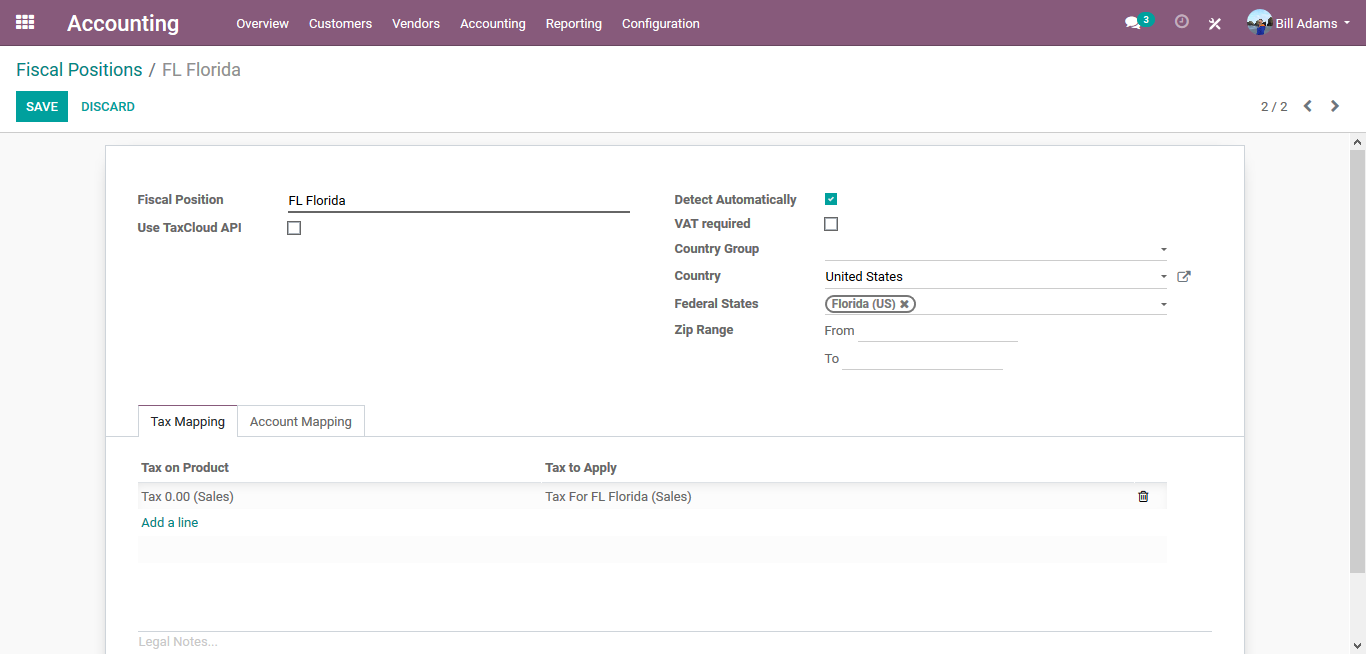Viewport: 1366px width, 654px height.
Task: Expand the Country dropdown arrow
Action: (x=1163, y=277)
